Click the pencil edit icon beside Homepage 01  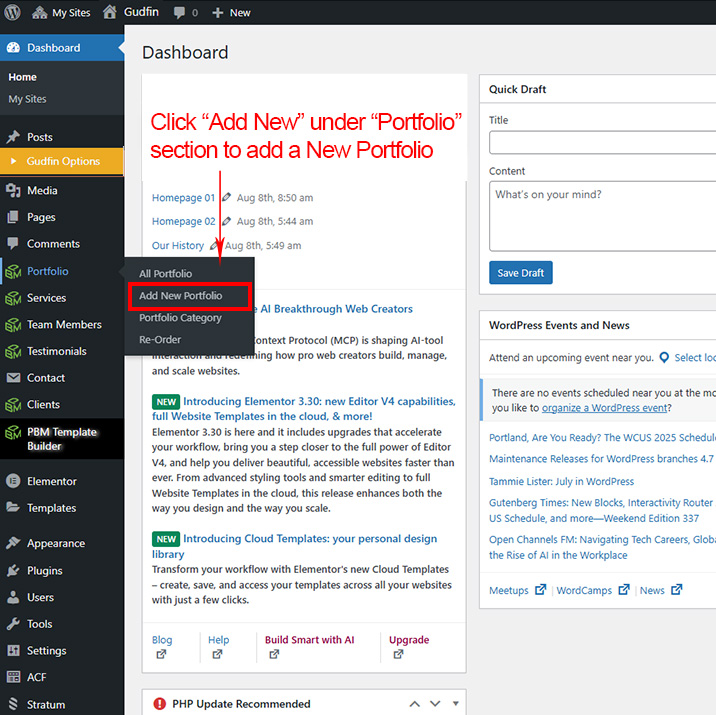(x=226, y=198)
